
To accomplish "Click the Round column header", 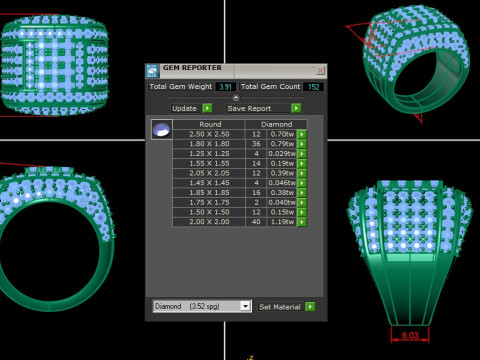I will [x=210, y=124].
